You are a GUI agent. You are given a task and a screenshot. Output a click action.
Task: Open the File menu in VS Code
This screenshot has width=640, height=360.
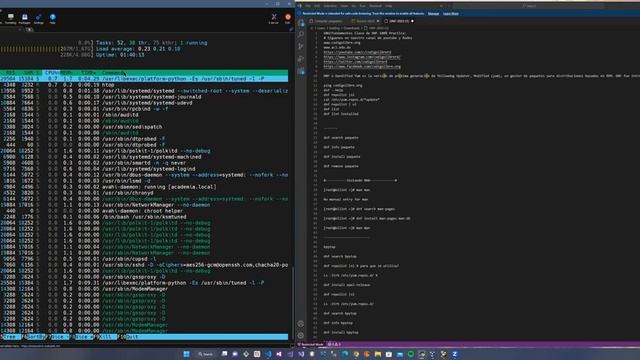click(308, 6)
